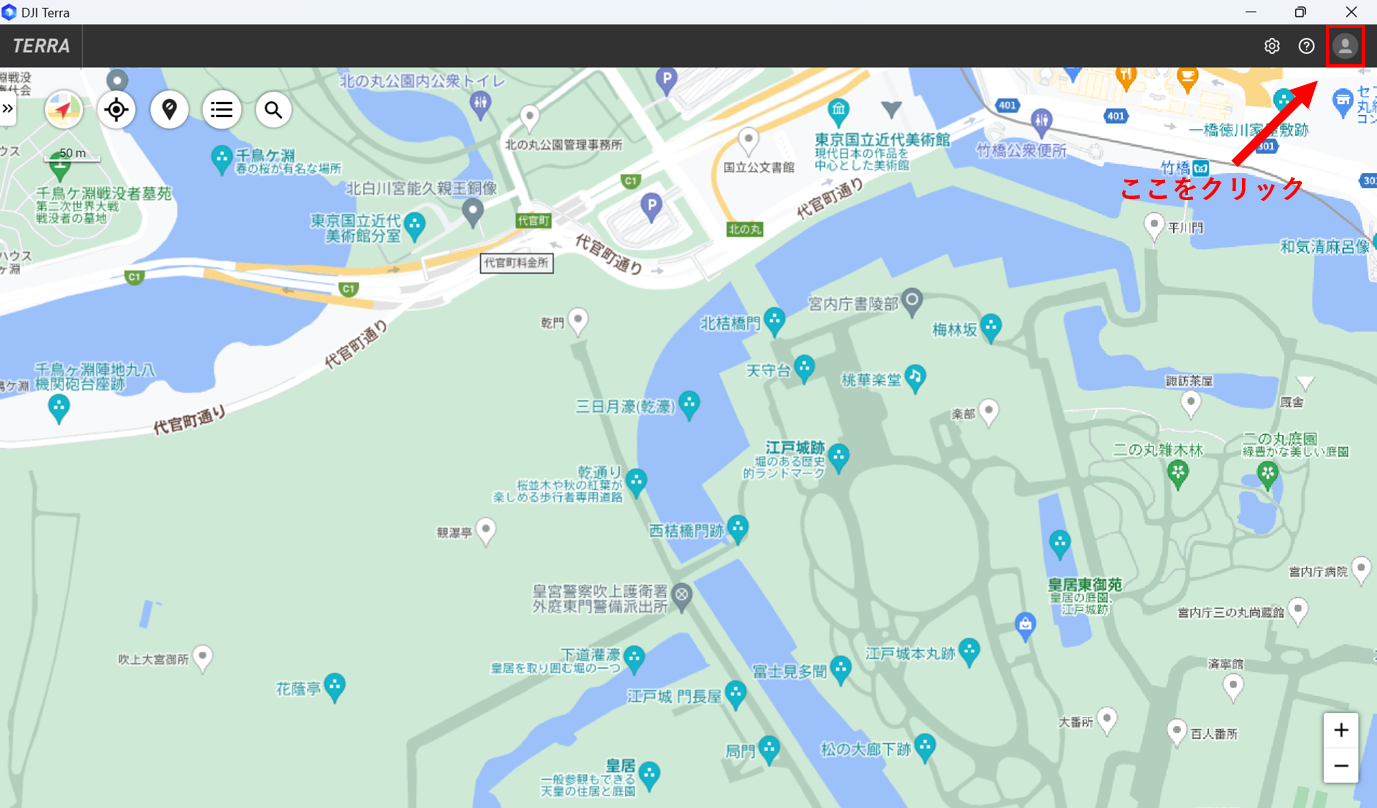Screen dimensions: 1377x808
Task: Select the parking marker near 代官町
Action: 651,207
